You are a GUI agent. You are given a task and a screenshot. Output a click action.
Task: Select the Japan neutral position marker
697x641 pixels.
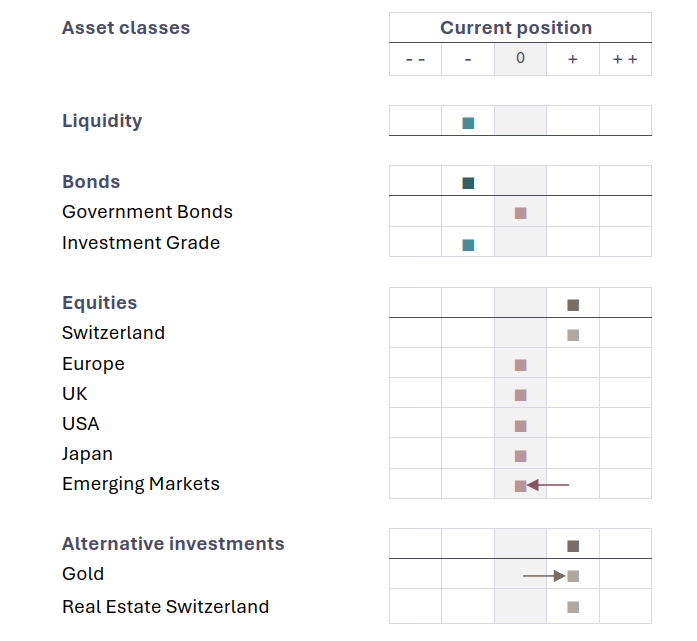click(x=520, y=456)
